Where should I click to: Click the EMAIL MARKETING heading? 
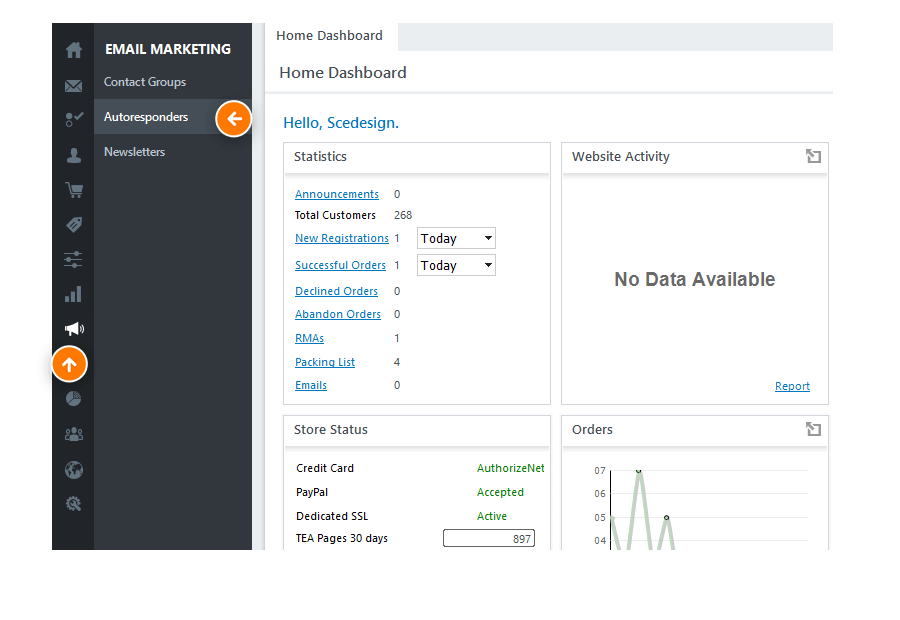click(168, 49)
